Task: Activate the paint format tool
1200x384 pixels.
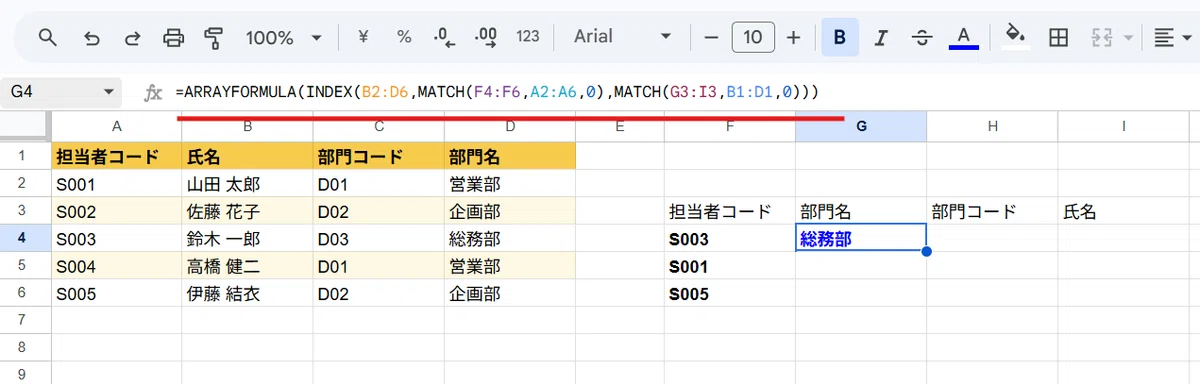Action: (x=213, y=38)
